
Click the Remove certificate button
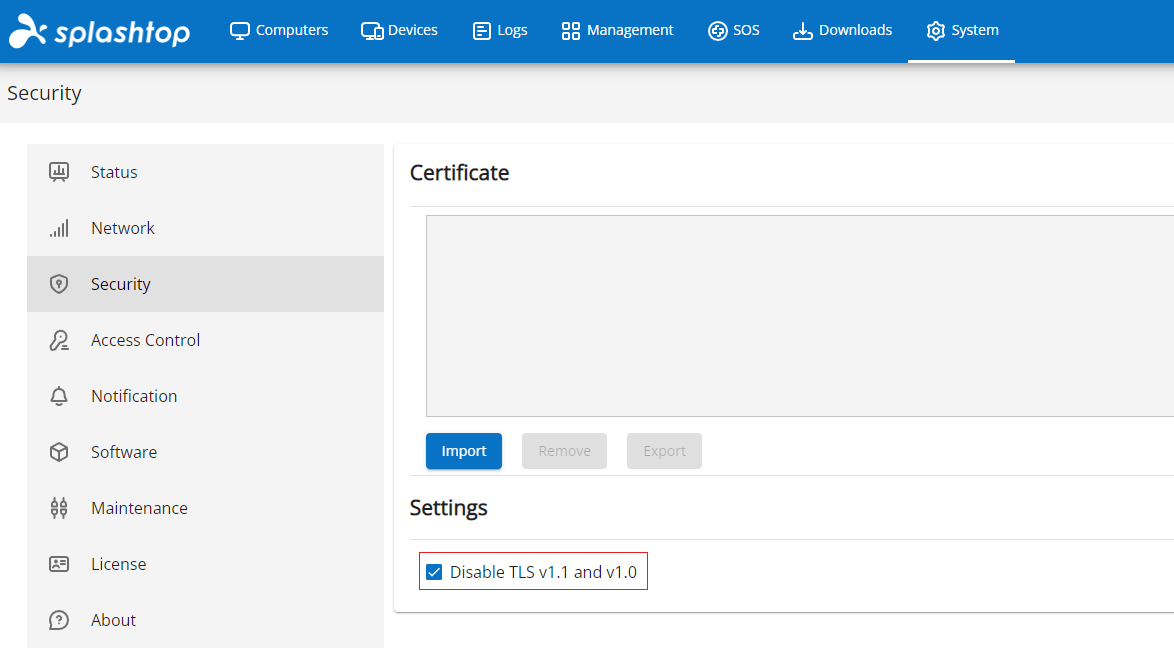click(x=565, y=451)
